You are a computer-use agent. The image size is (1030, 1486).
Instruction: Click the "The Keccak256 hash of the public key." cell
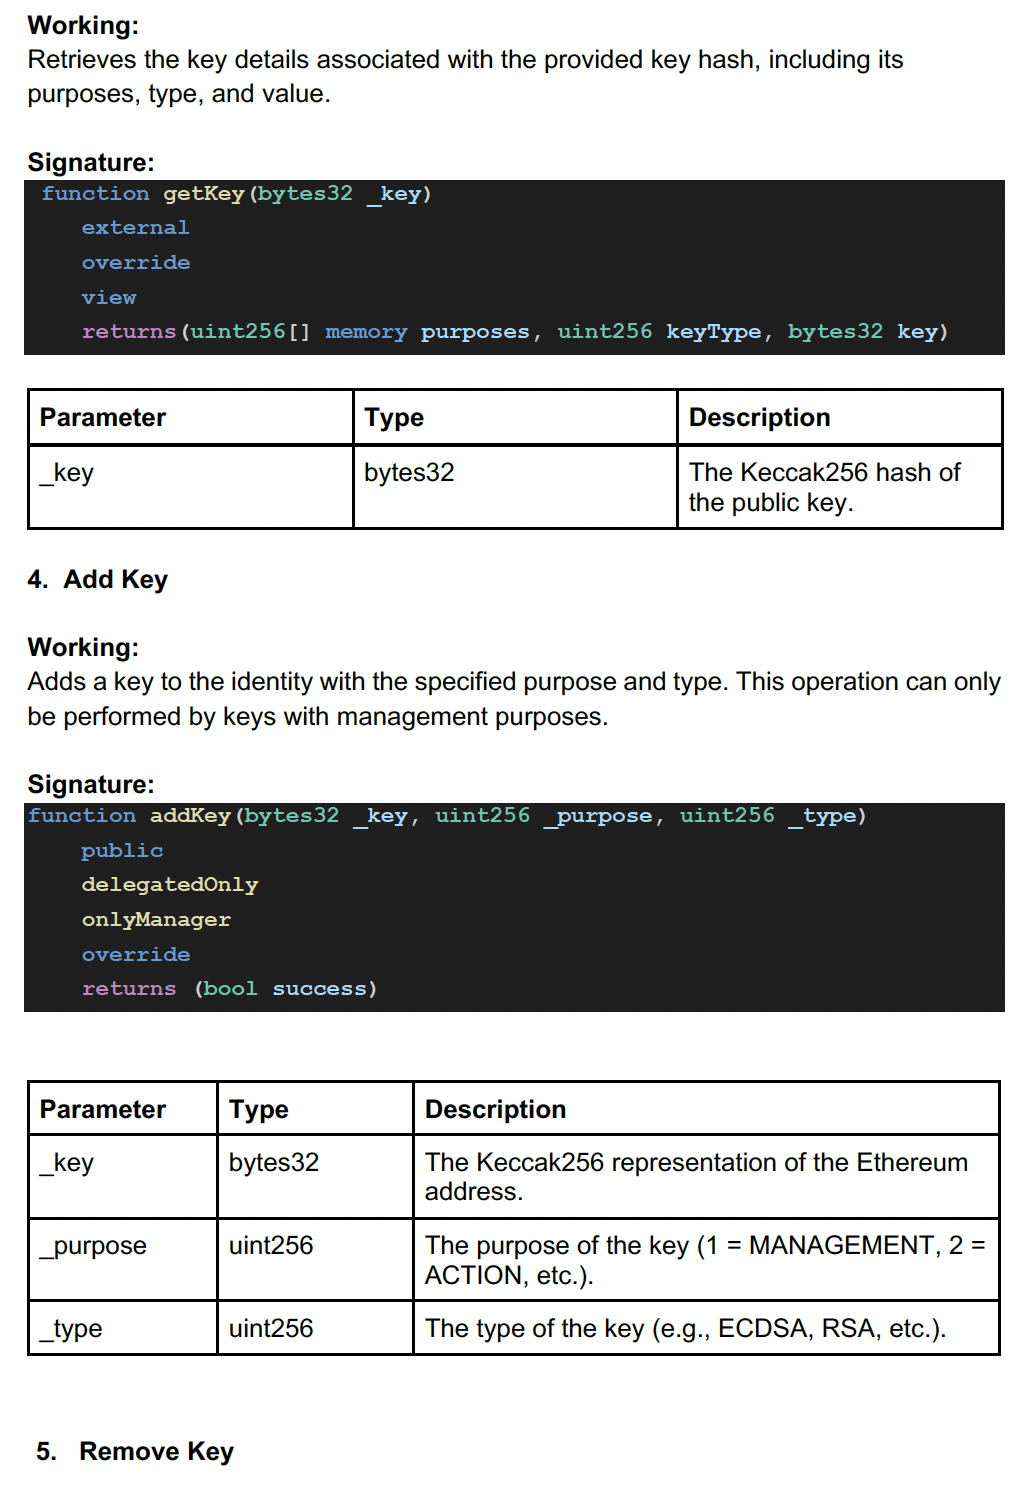pyautogui.click(x=823, y=487)
